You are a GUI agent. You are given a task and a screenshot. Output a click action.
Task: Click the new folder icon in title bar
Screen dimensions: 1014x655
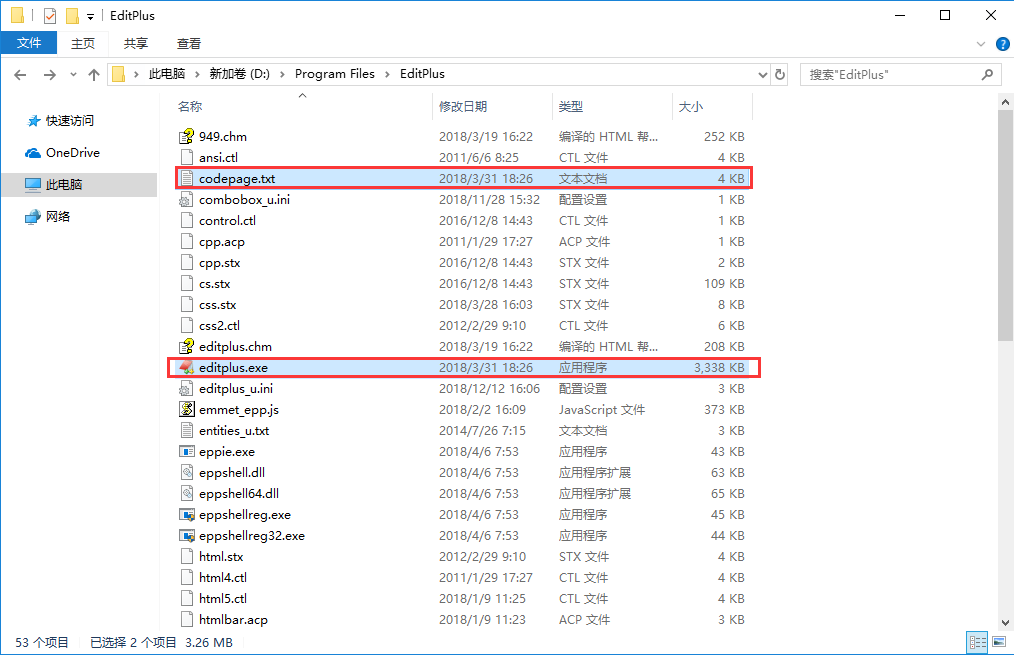72,16
